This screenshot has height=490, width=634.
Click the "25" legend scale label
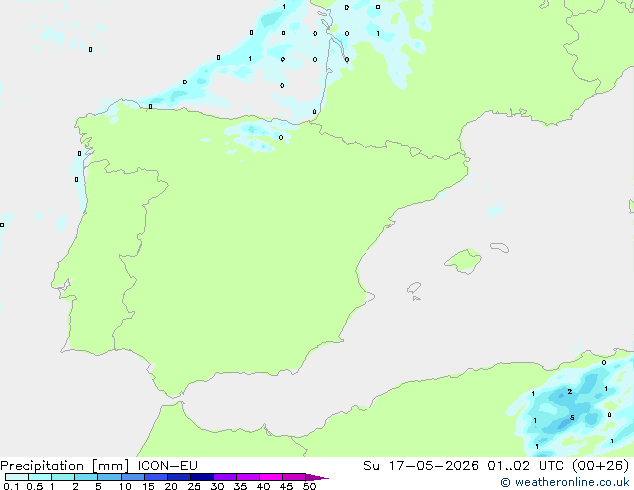click(x=194, y=486)
